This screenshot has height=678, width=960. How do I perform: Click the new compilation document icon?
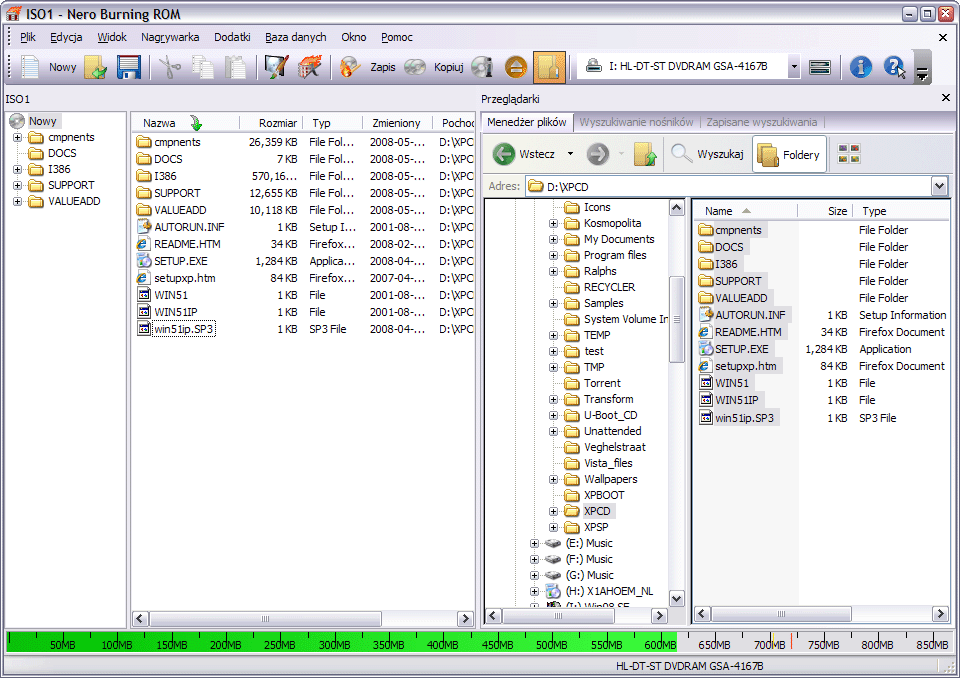pyautogui.click(x=30, y=67)
